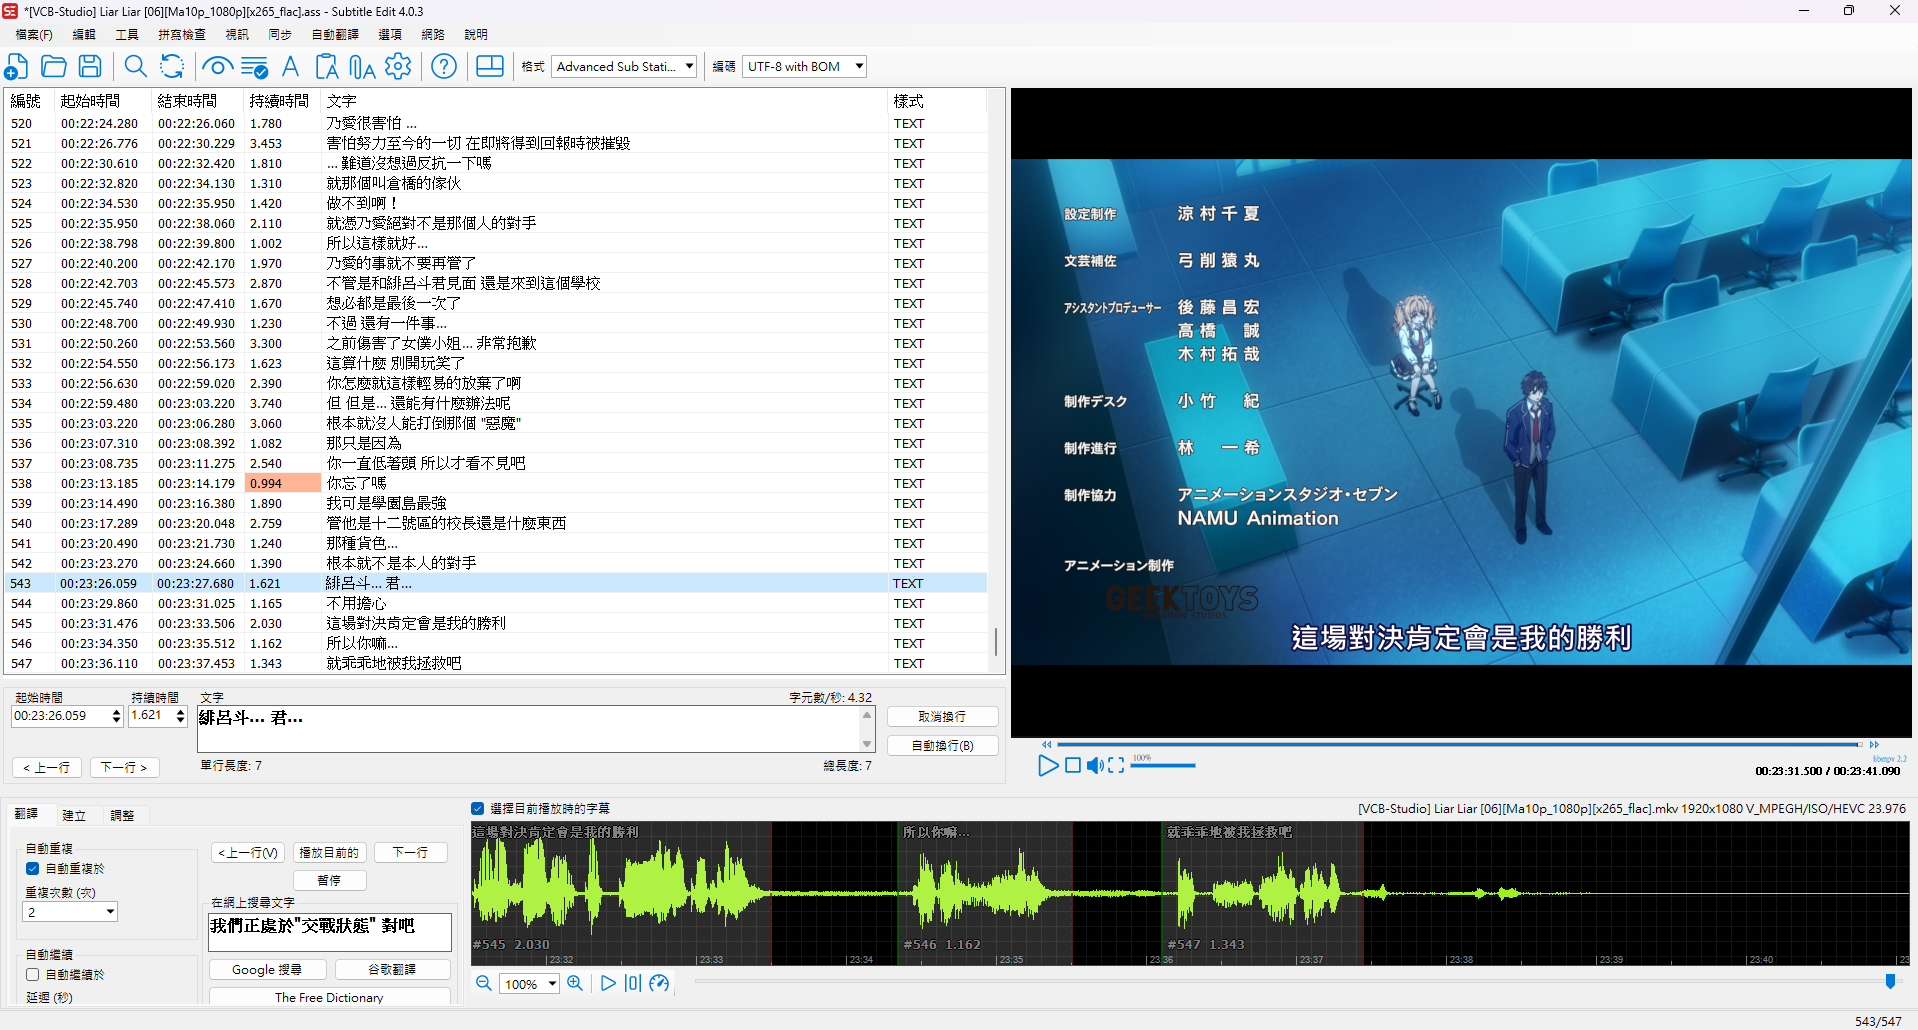This screenshot has width=1918, height=1030.
Task: Click the forward arrows right of video seekbar
Action: (1874, 745)
